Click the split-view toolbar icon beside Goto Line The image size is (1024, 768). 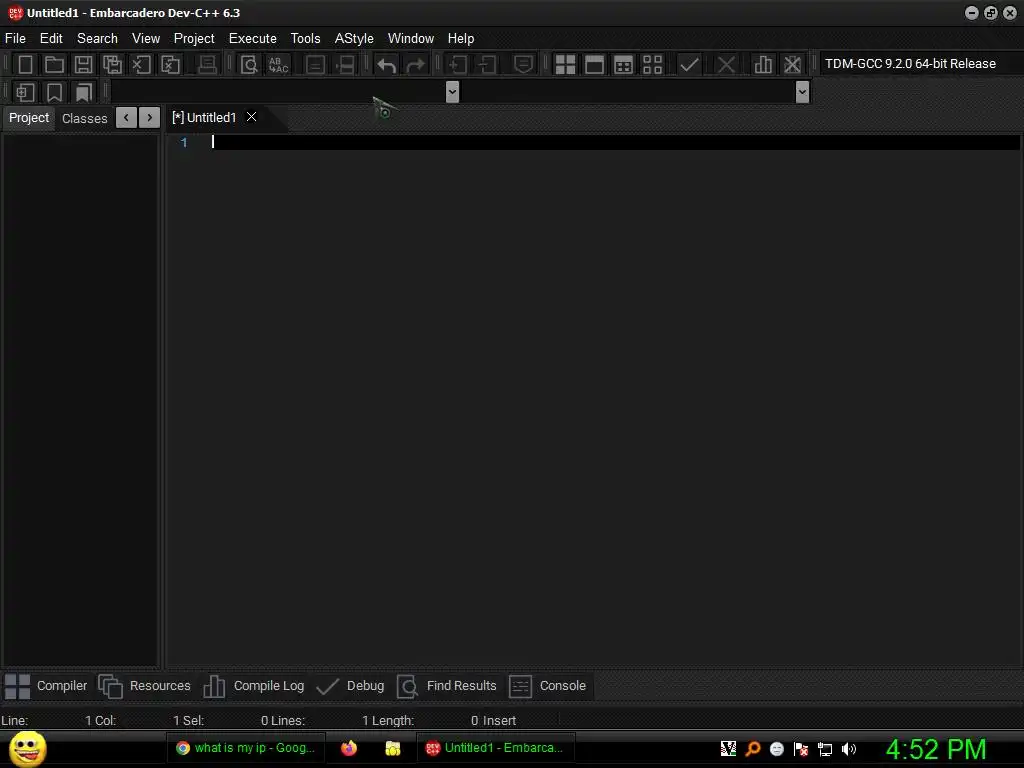point(345,64)
